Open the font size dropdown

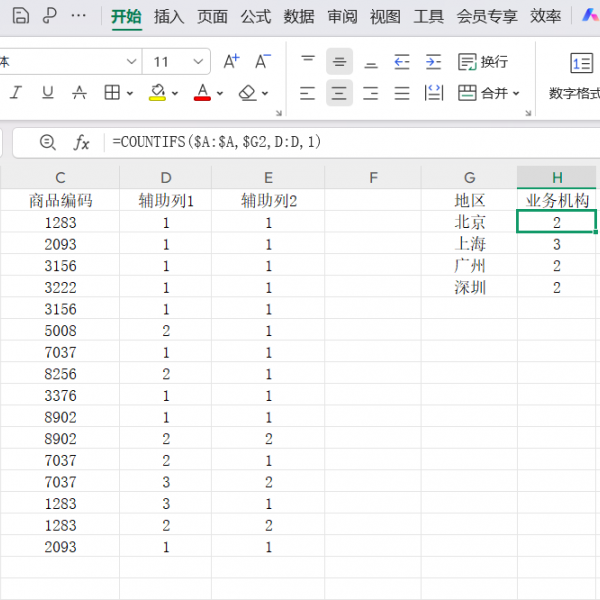[x=200, y=62]
